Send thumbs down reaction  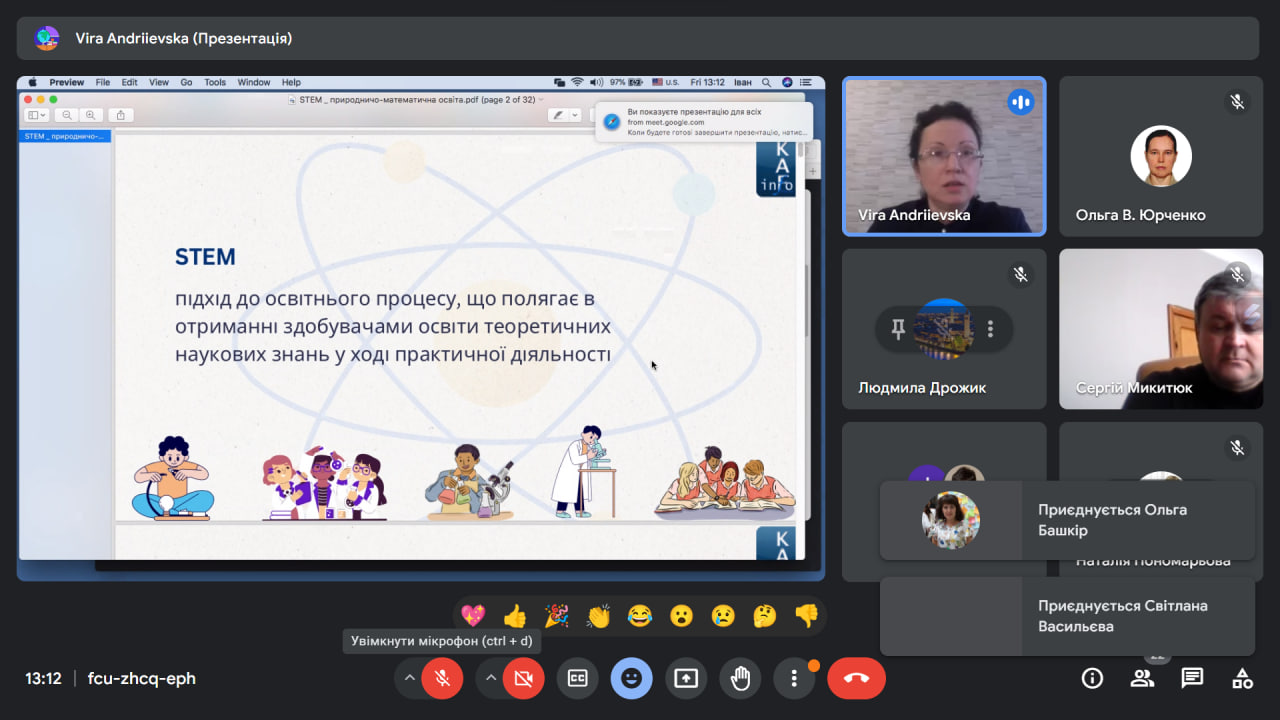coord(807,616)
